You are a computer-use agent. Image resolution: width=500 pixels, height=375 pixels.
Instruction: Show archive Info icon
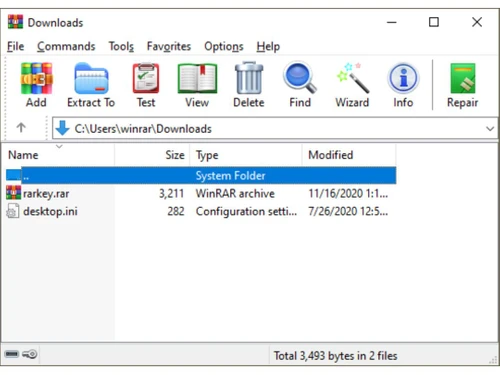pyautogui.click(x=403, y=79)
